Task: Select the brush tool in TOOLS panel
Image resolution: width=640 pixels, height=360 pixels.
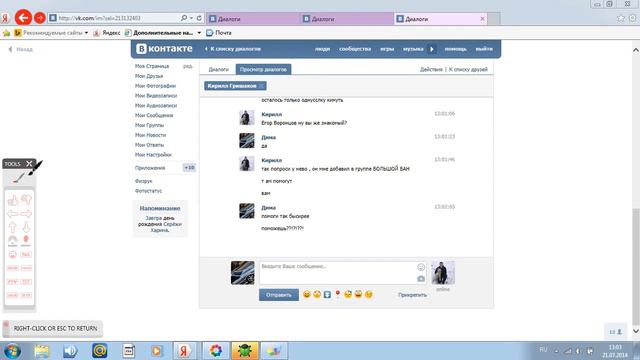Action: click(18, 178)
